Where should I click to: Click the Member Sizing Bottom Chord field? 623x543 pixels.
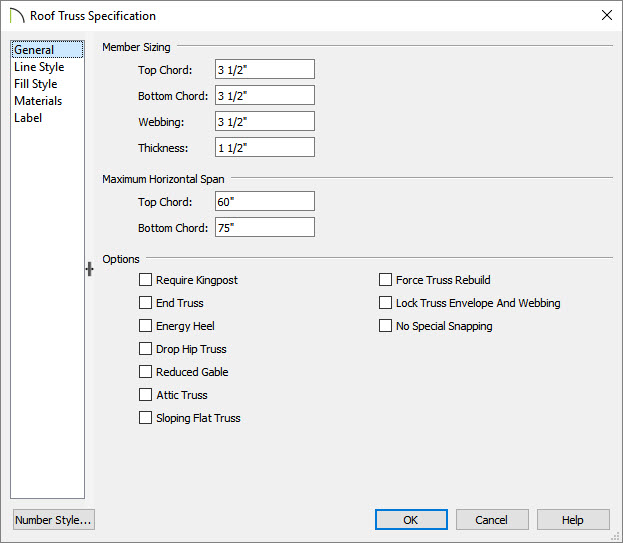tap(265, 95)
